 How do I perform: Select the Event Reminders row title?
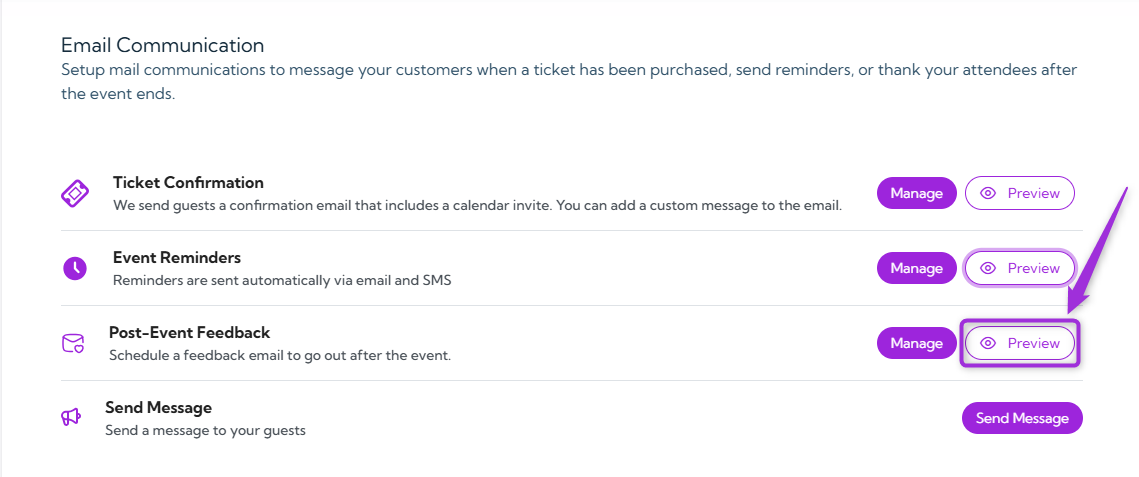[177, 258]
